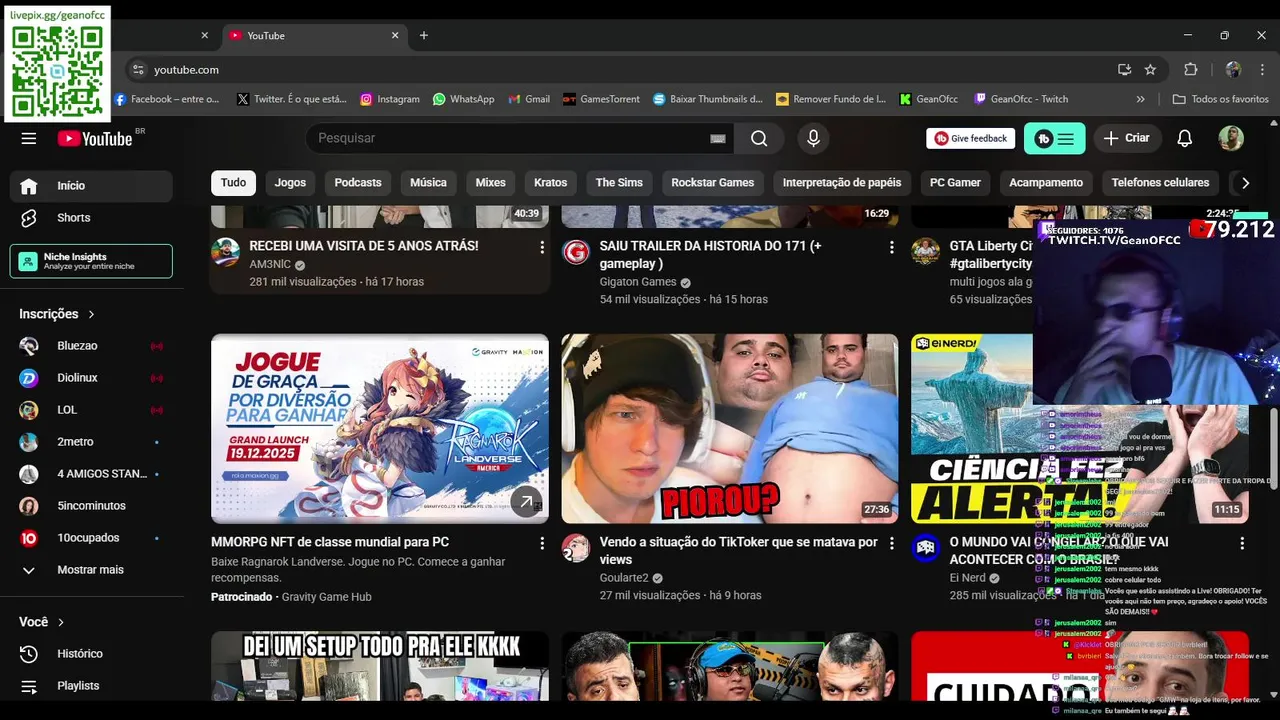Open the GamesTorrent bookmark

601,99
